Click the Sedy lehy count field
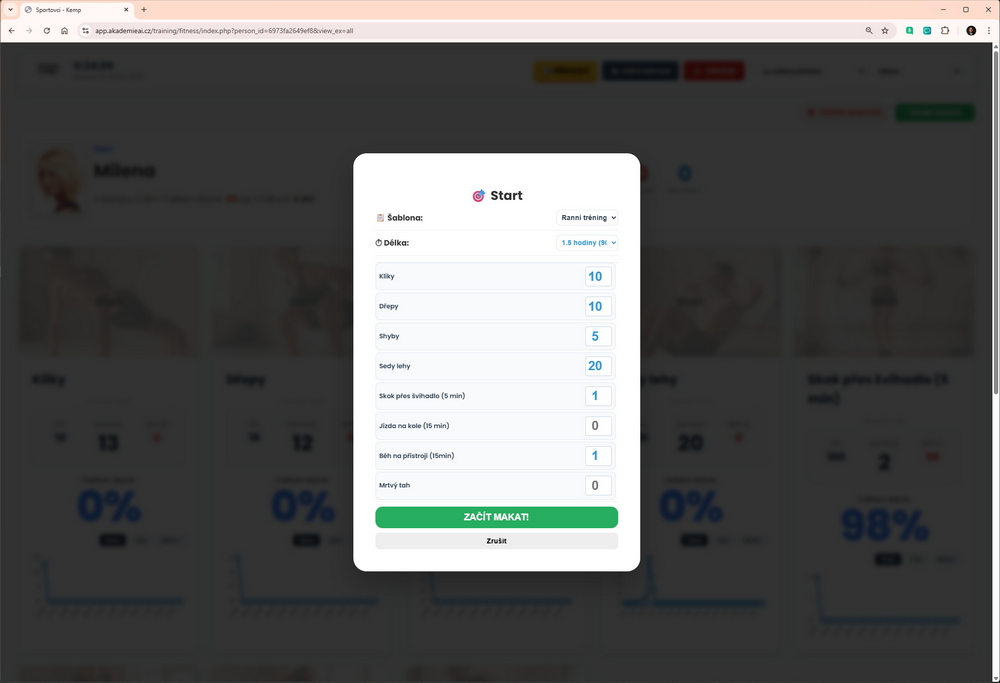 click(x=598, y=366)
